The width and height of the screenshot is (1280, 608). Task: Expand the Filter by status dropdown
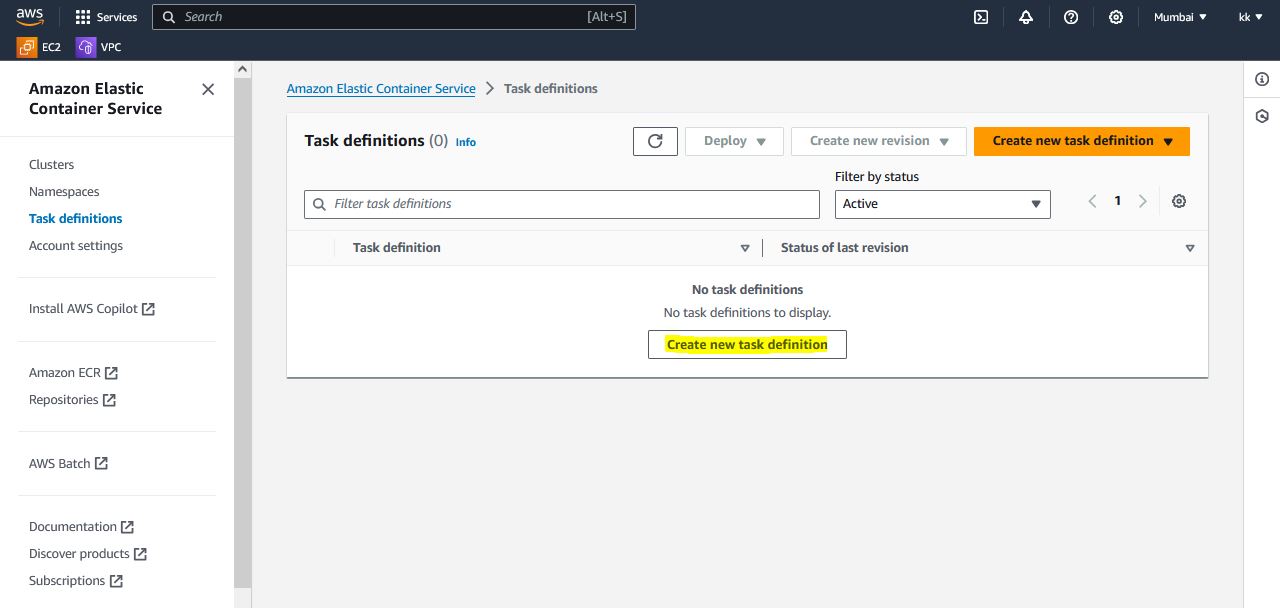pos(942,204)
